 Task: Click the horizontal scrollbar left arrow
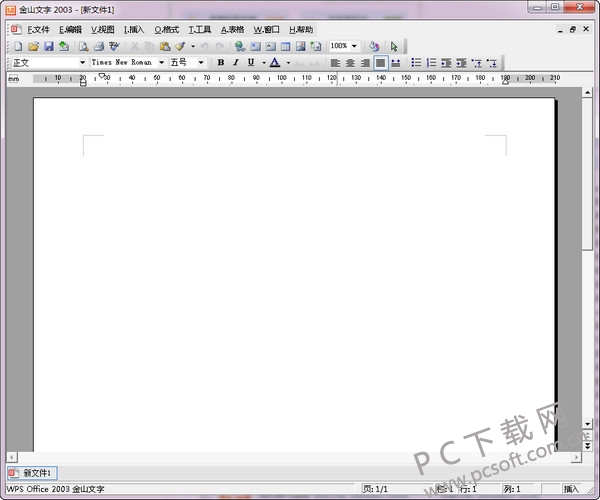(x=11, y=457)
